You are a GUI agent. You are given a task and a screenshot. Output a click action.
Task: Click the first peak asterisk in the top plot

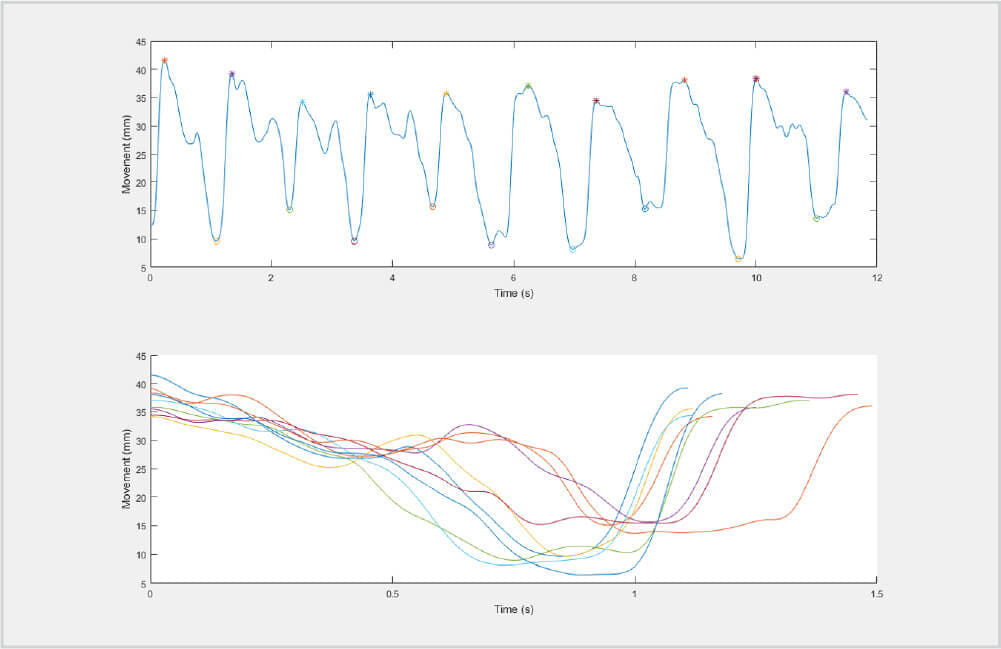165,60
